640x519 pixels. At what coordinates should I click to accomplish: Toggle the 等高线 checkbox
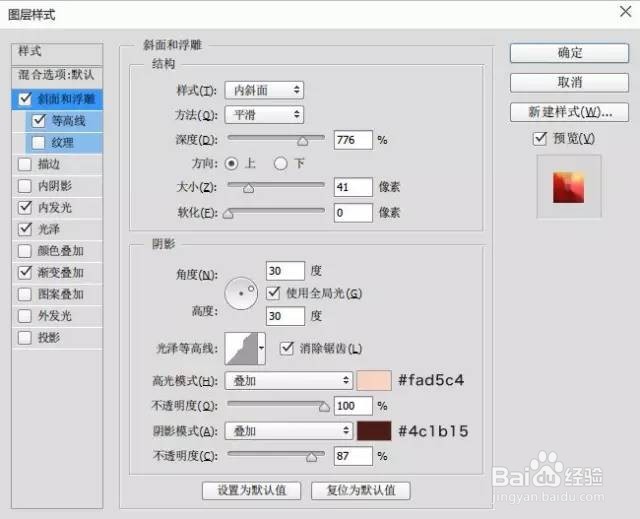tap(39, 121)
